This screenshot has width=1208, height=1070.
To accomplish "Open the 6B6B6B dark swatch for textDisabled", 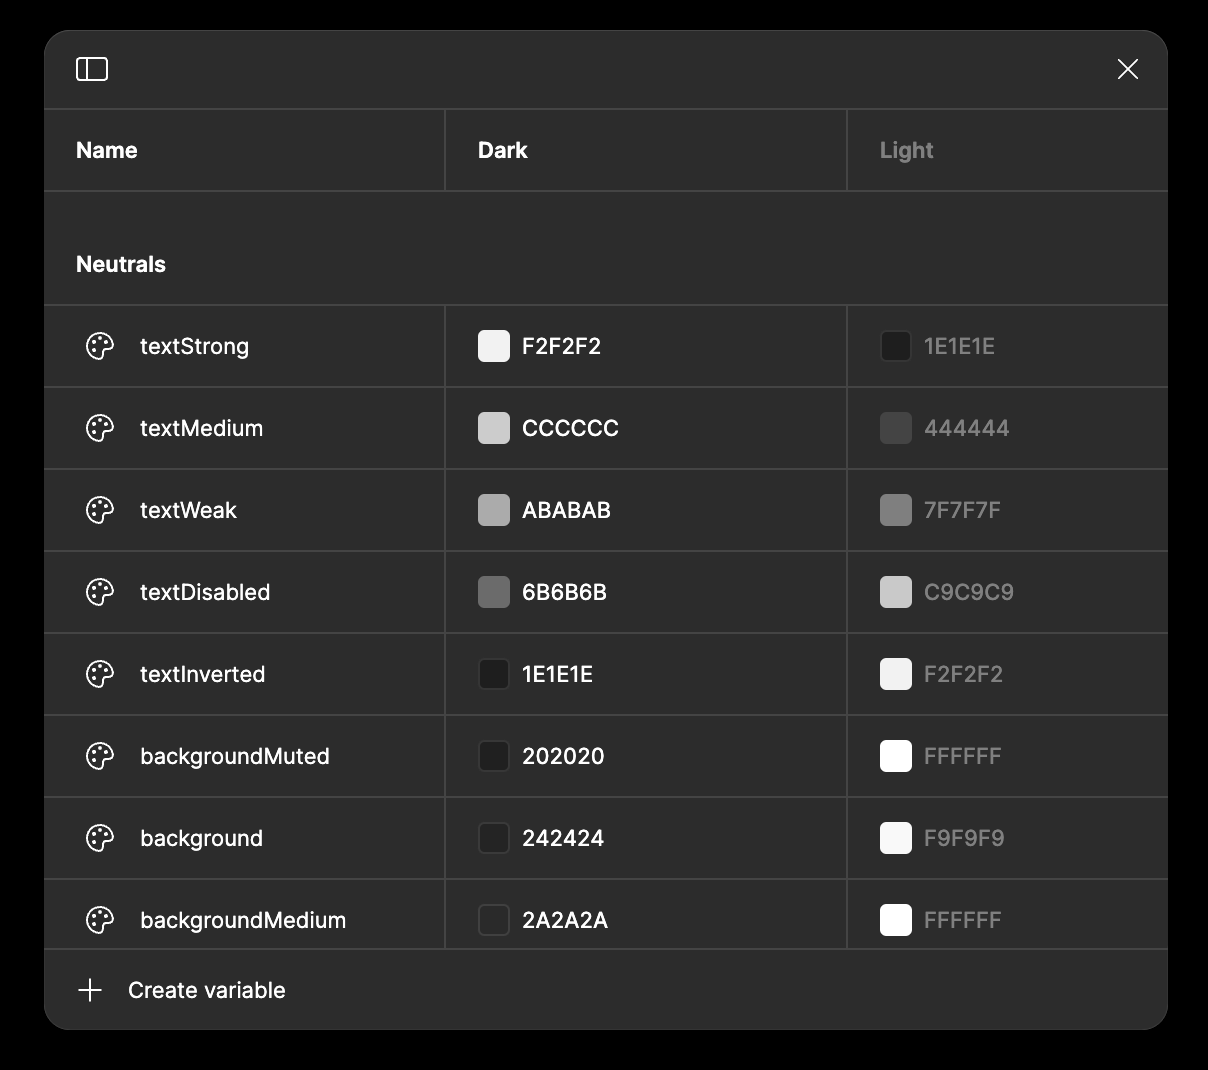I will [x=494, y=592].
